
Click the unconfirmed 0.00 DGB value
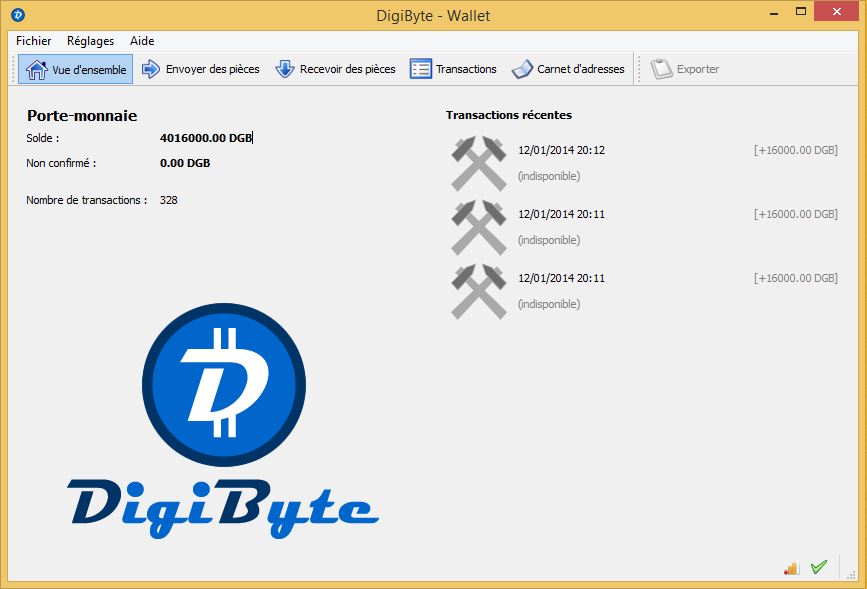coord(185,163)
